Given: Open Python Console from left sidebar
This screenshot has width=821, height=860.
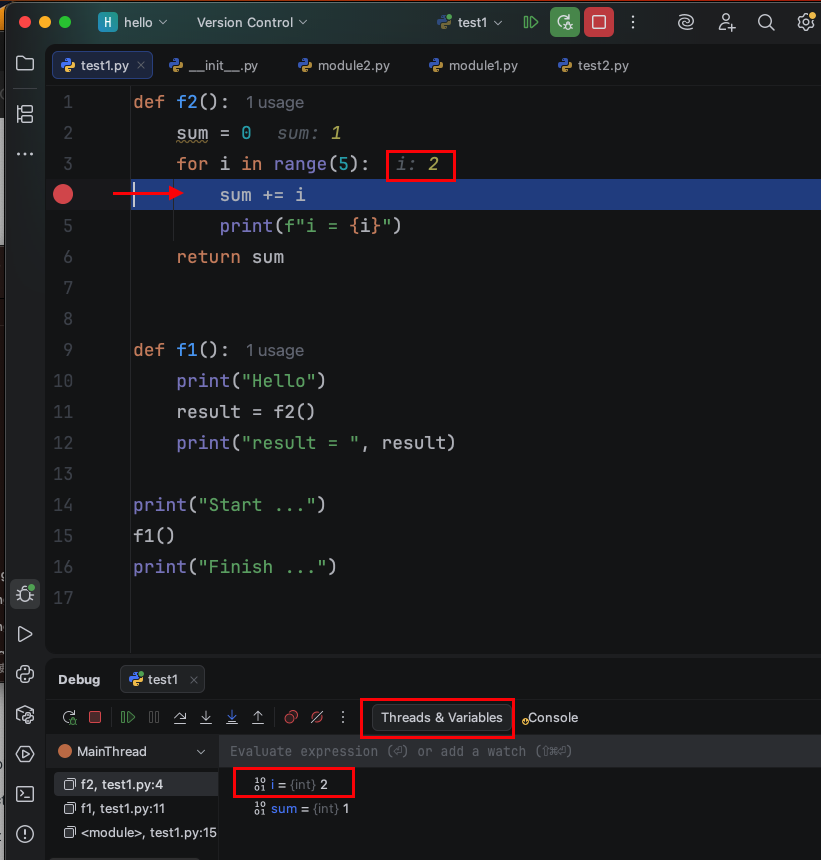Looking at the screenshot, I should pos(25,673).
